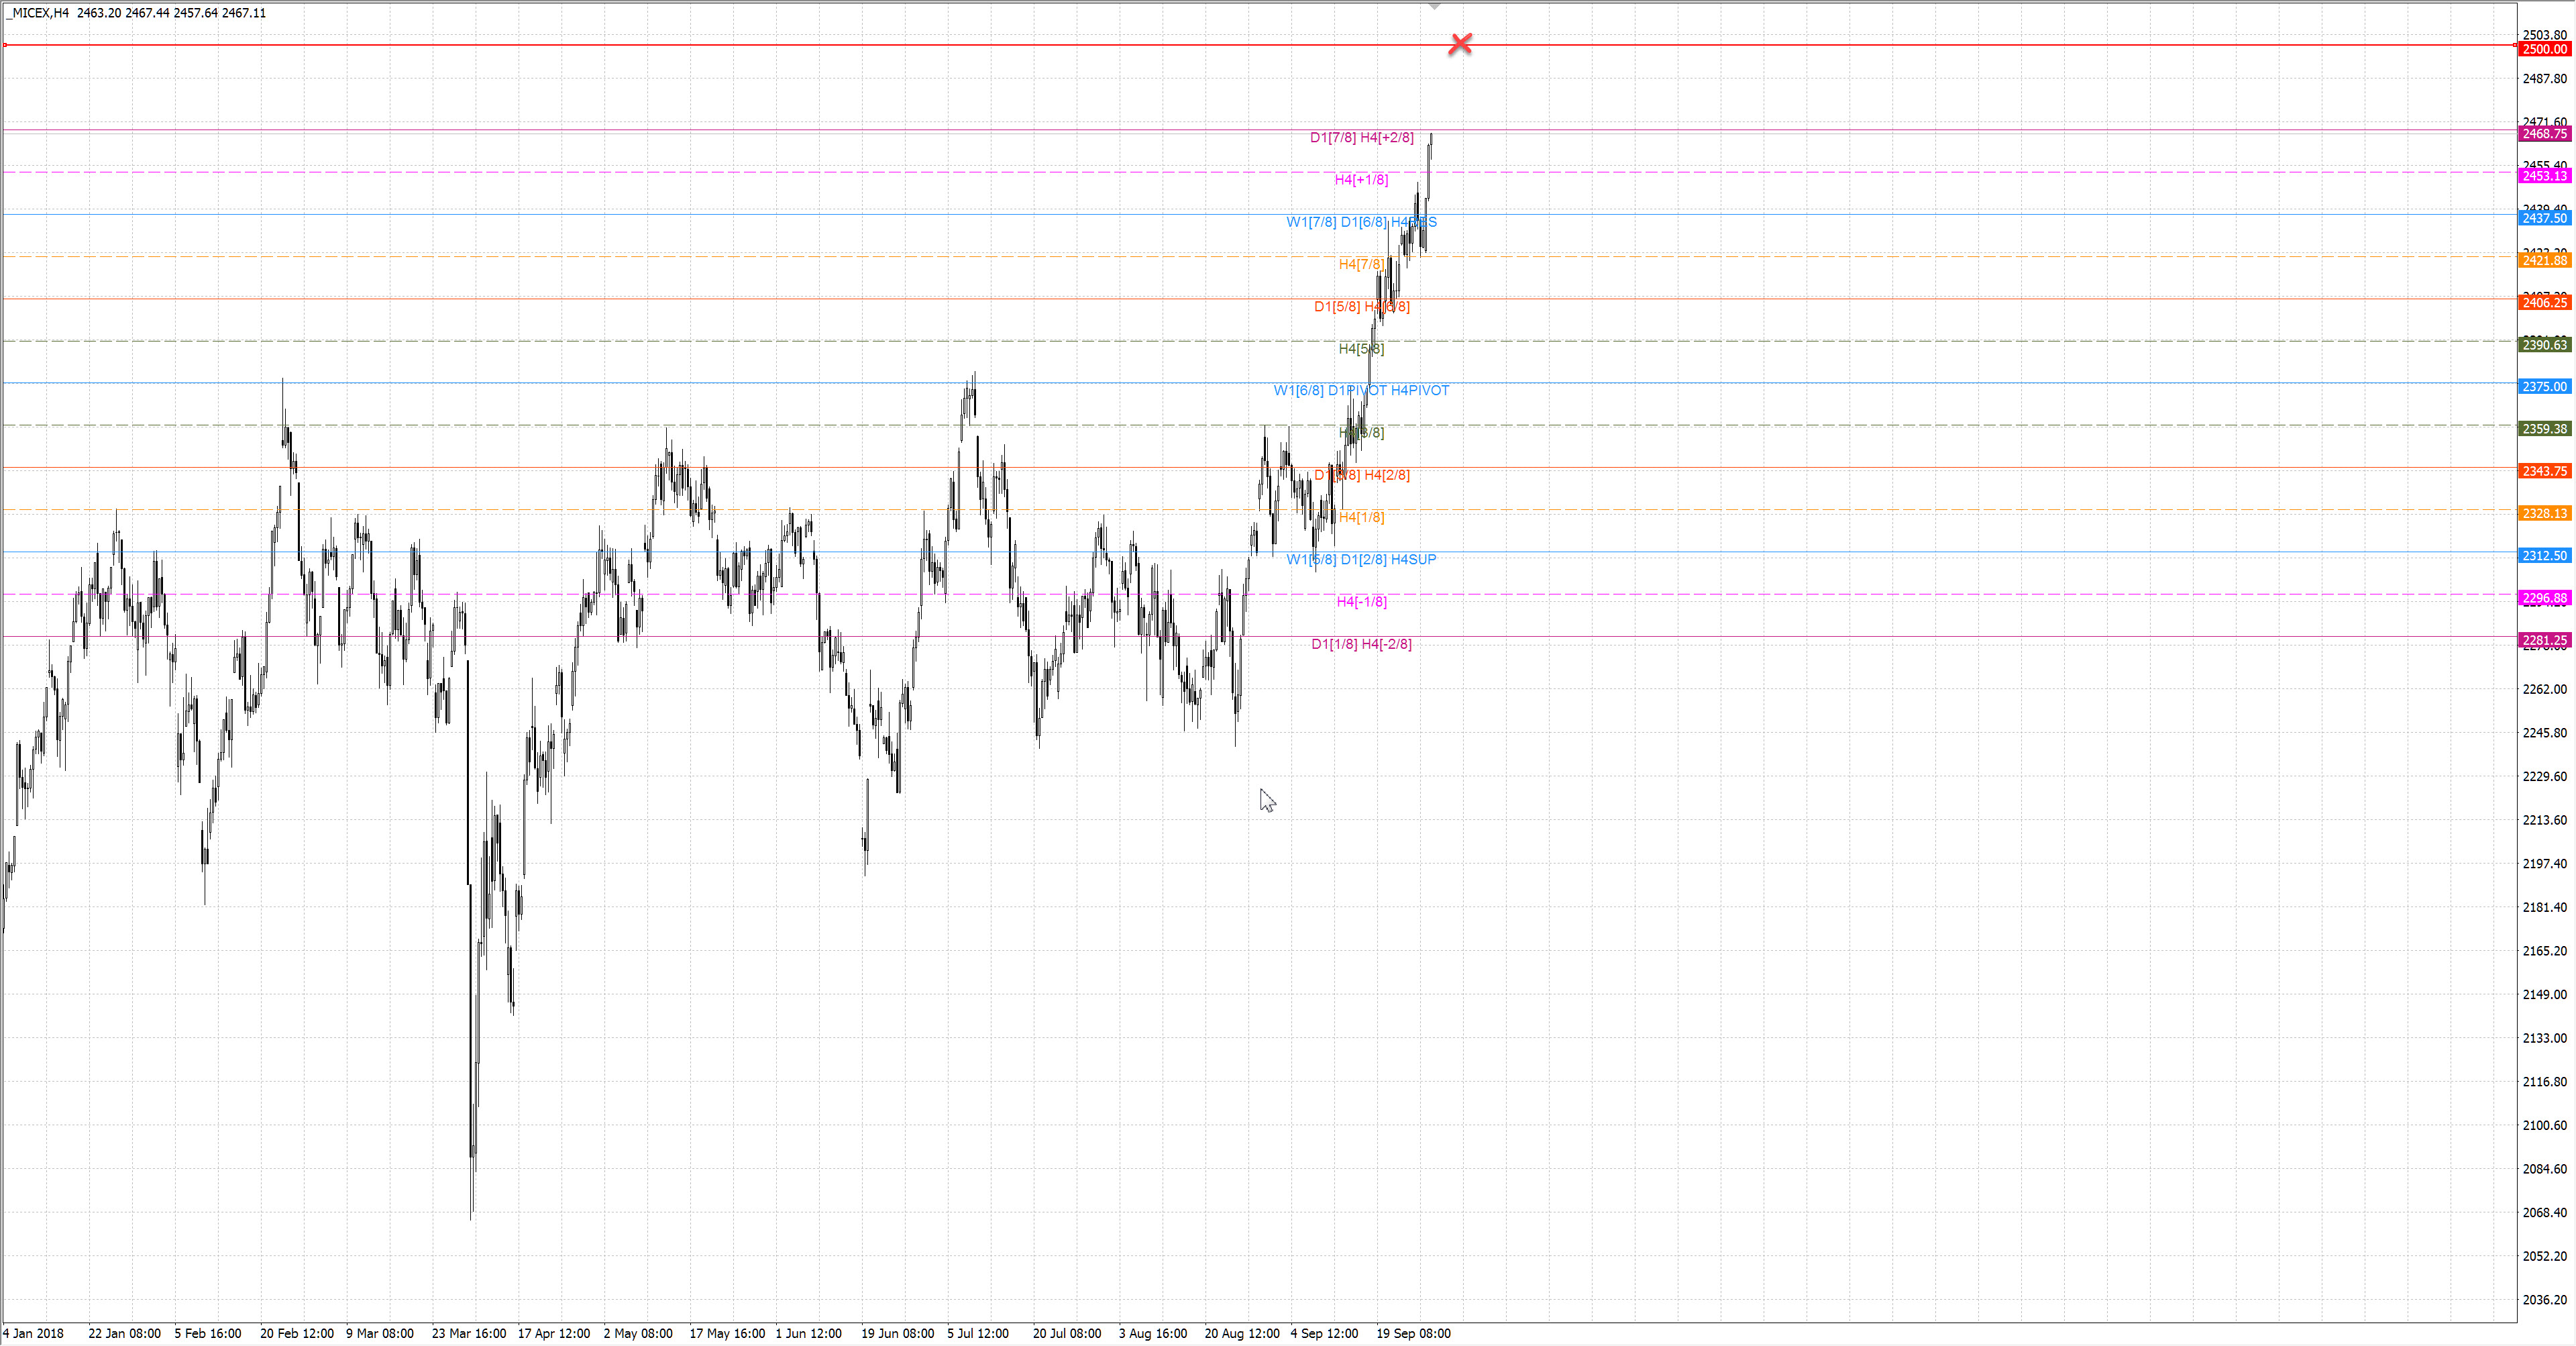The image size is (2576, 1346).
Task: Click the gray chart shift triangle marker
Action: pyautogui.click(x=1434, y=6)
